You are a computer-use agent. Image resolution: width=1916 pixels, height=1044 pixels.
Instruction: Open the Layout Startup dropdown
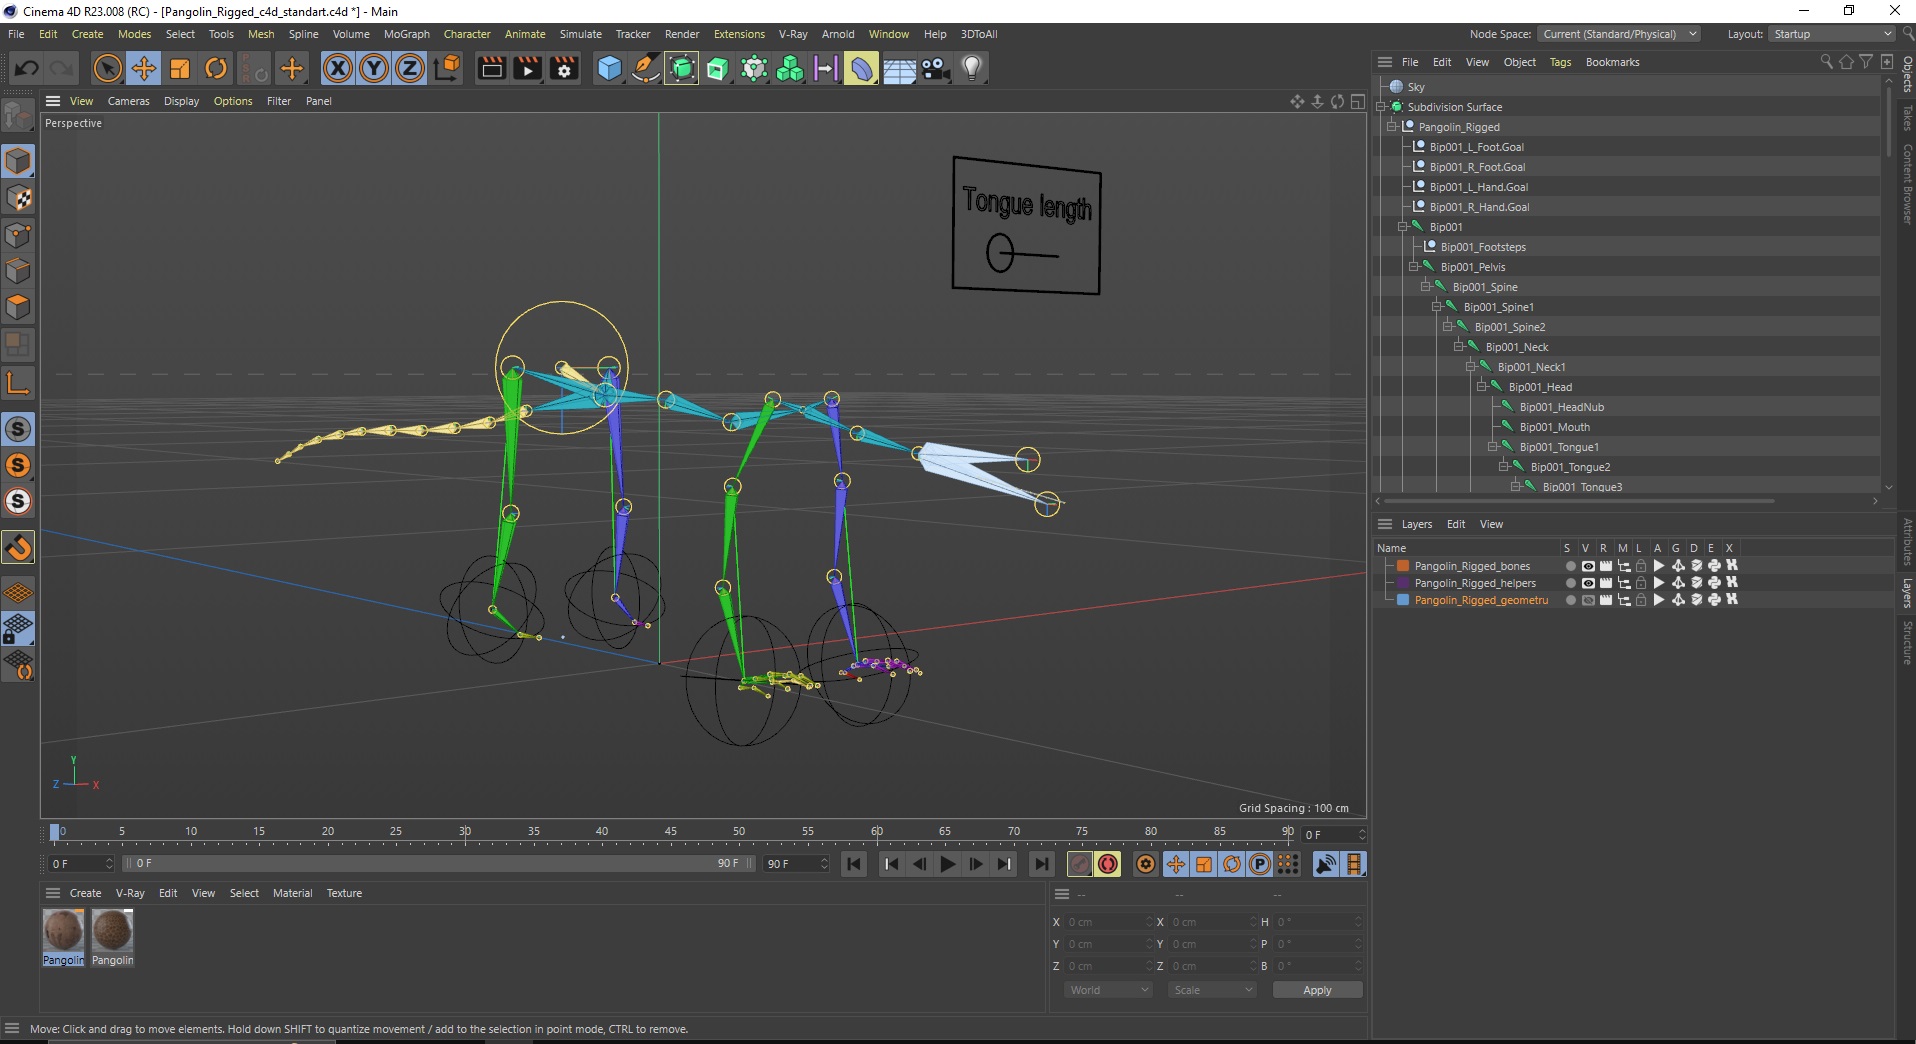click(1832, 34)
